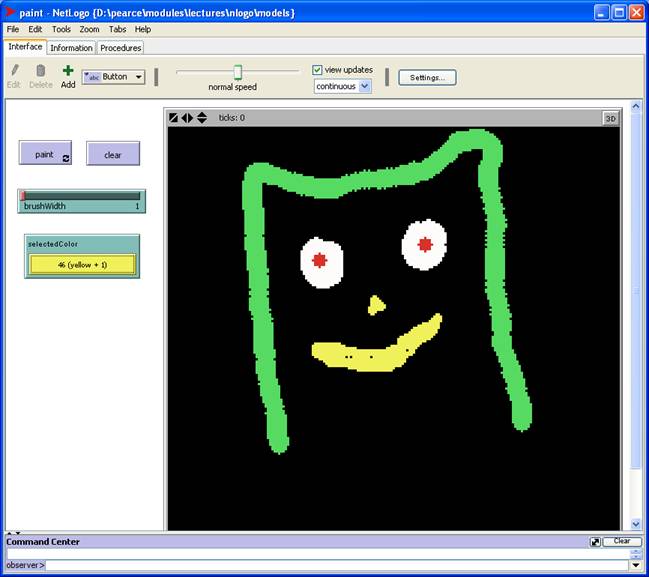Viewport: 649px width, 577px height.
Task: Click the green Add plus icon
Action: pos(68,71)
